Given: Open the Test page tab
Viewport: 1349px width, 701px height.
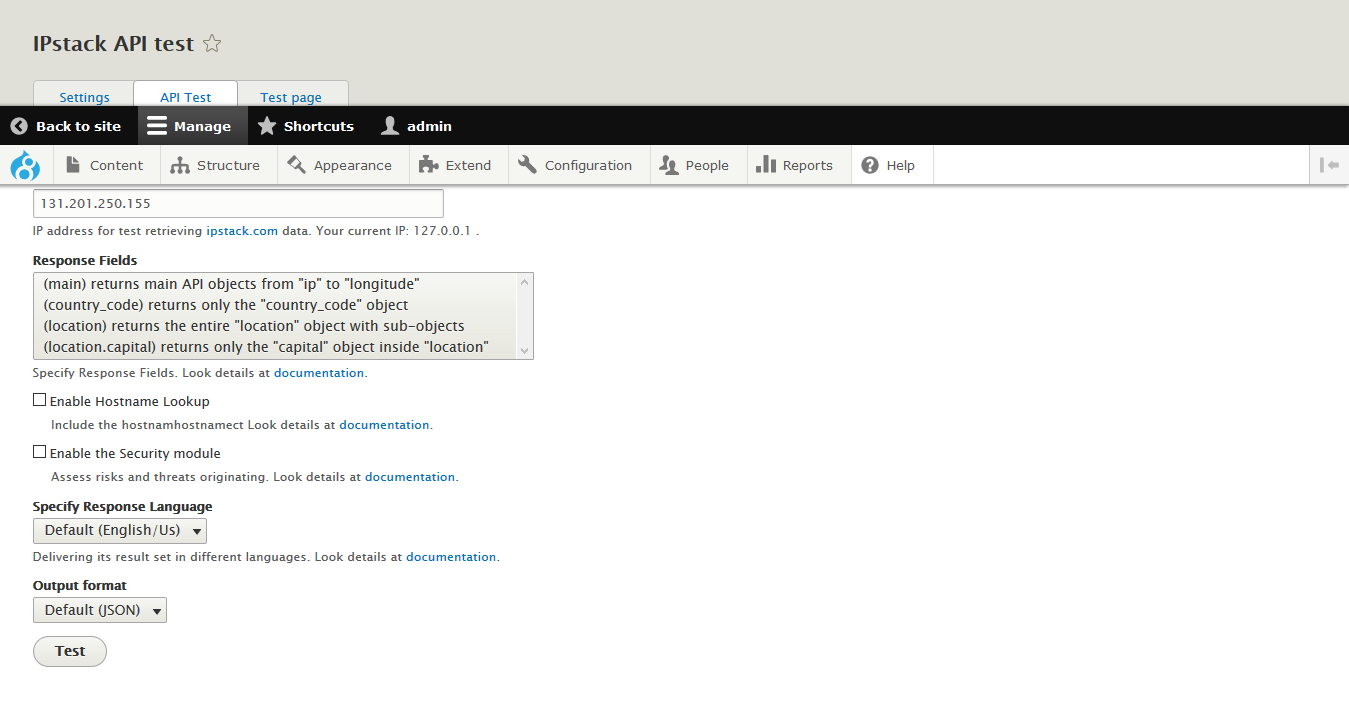Looking at the screenshot, I should [291, 97].
